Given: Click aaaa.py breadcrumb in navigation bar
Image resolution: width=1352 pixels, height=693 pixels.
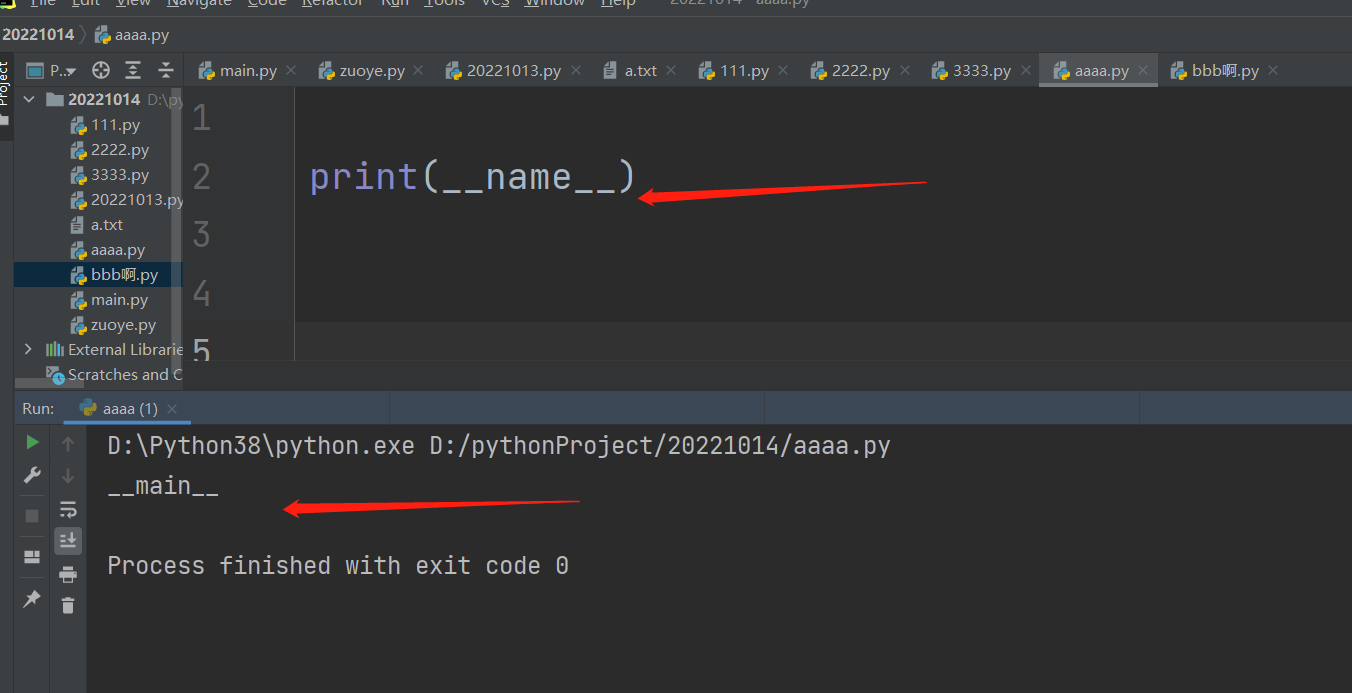Looking at the screenshot, I should click(x=132, y=35).
